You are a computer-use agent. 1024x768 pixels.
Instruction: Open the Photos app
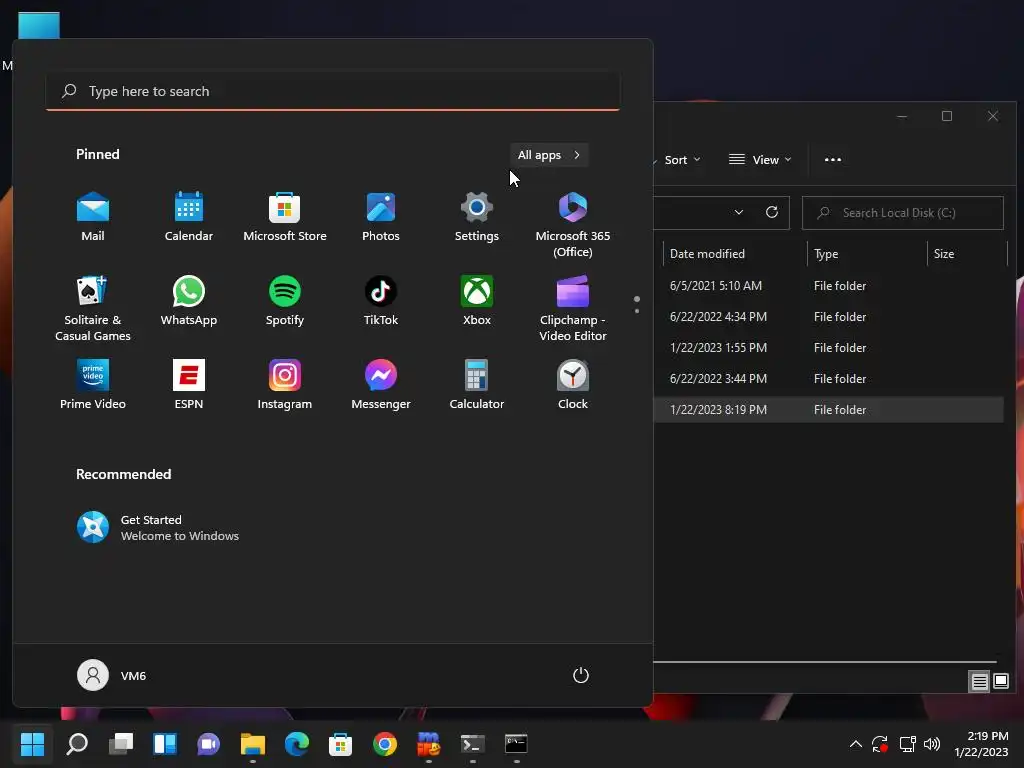click(381, 217)
